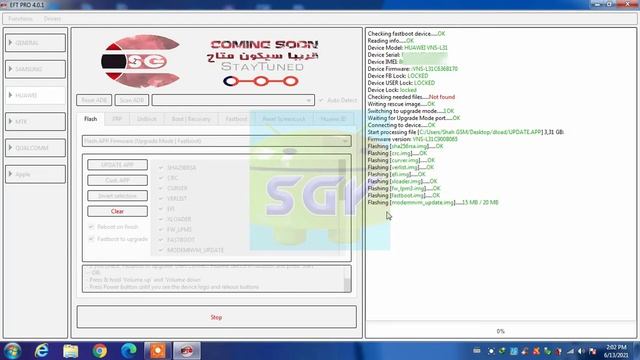The image size is (640, 360).
Task: Expand the Apple sidebar section
Action: coord(36,174)
